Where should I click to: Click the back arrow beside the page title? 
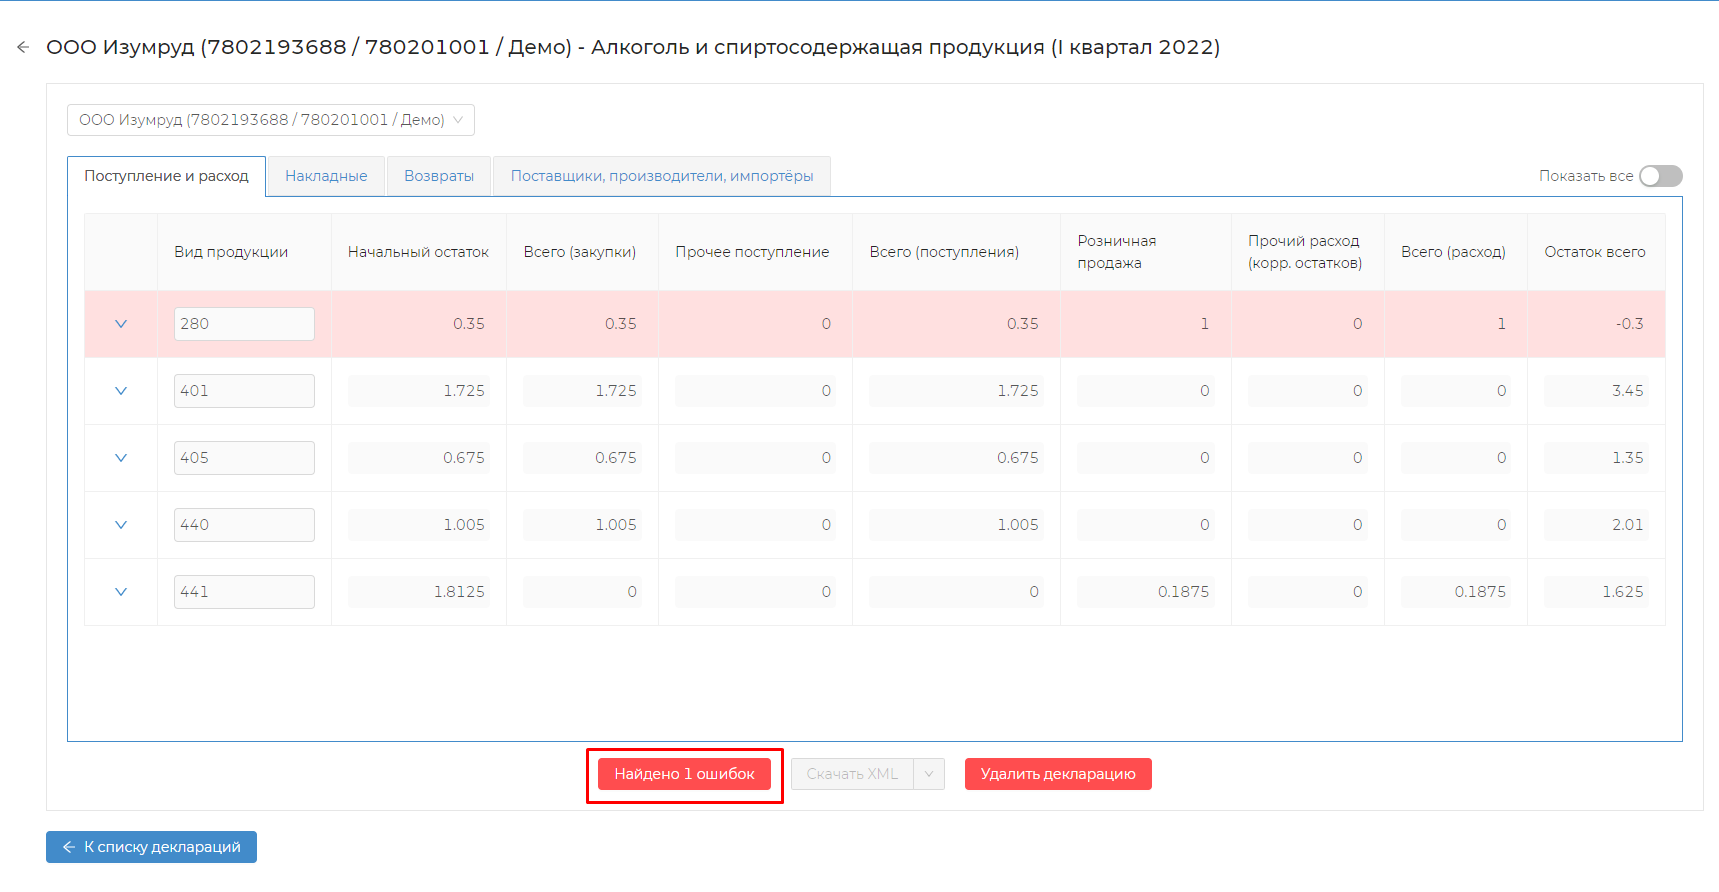click(23, 47)
